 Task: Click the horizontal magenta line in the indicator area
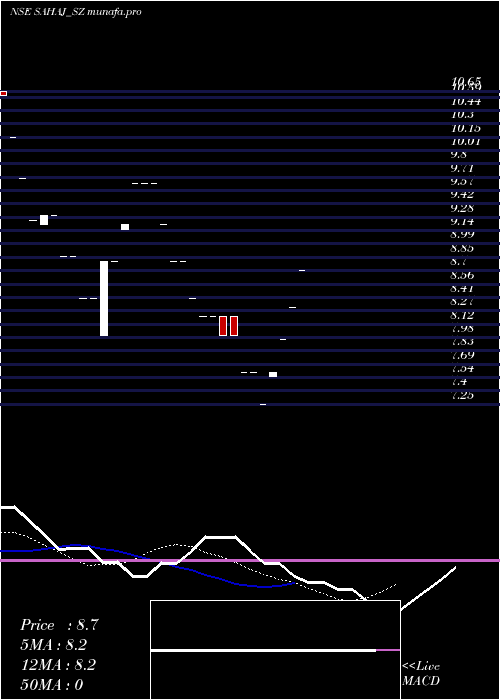(250, 560)
